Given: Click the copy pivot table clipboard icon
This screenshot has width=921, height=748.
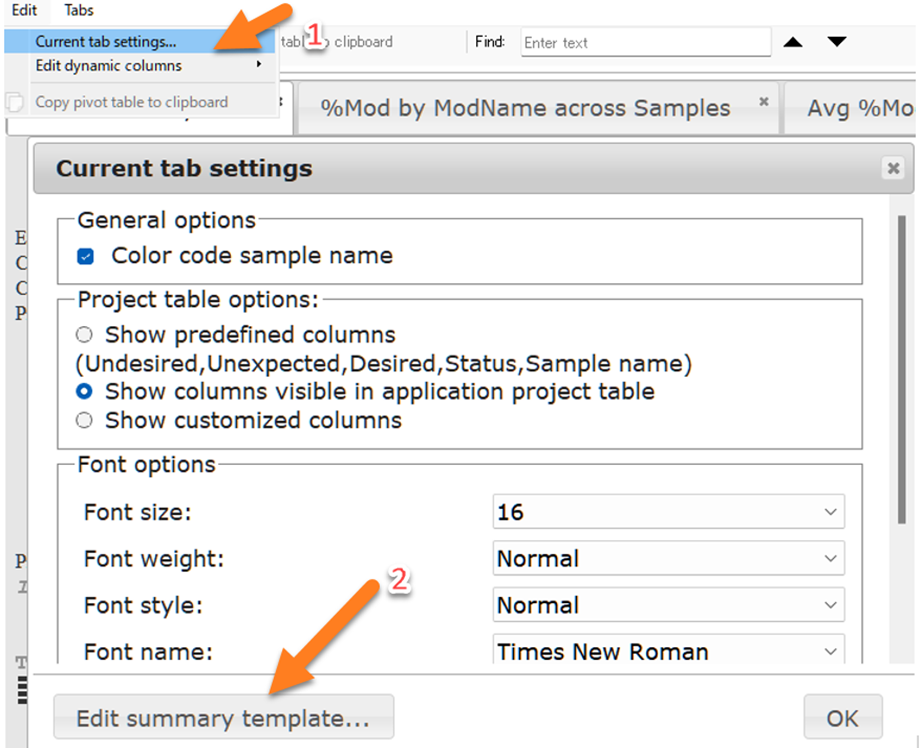Looking at the screenshot, I should [14, 102].
